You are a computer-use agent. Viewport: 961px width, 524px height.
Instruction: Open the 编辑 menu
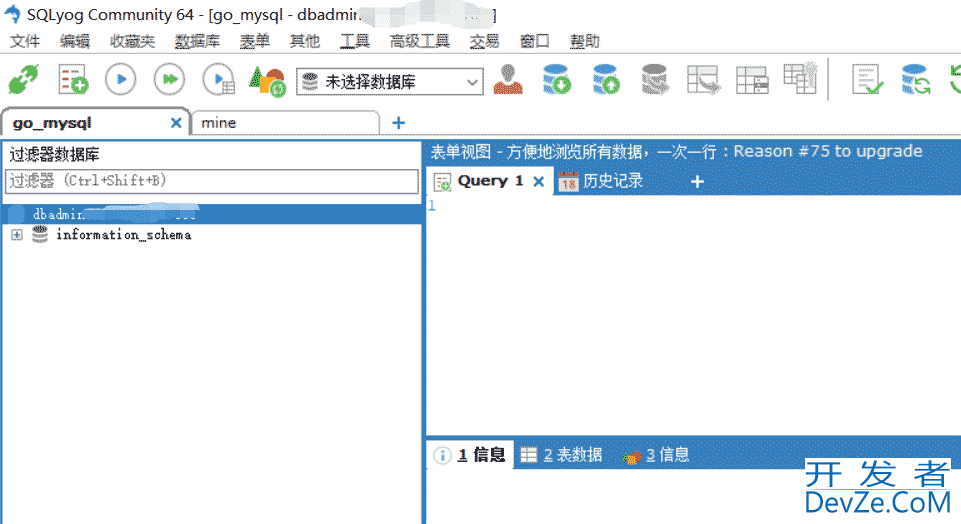75,41
